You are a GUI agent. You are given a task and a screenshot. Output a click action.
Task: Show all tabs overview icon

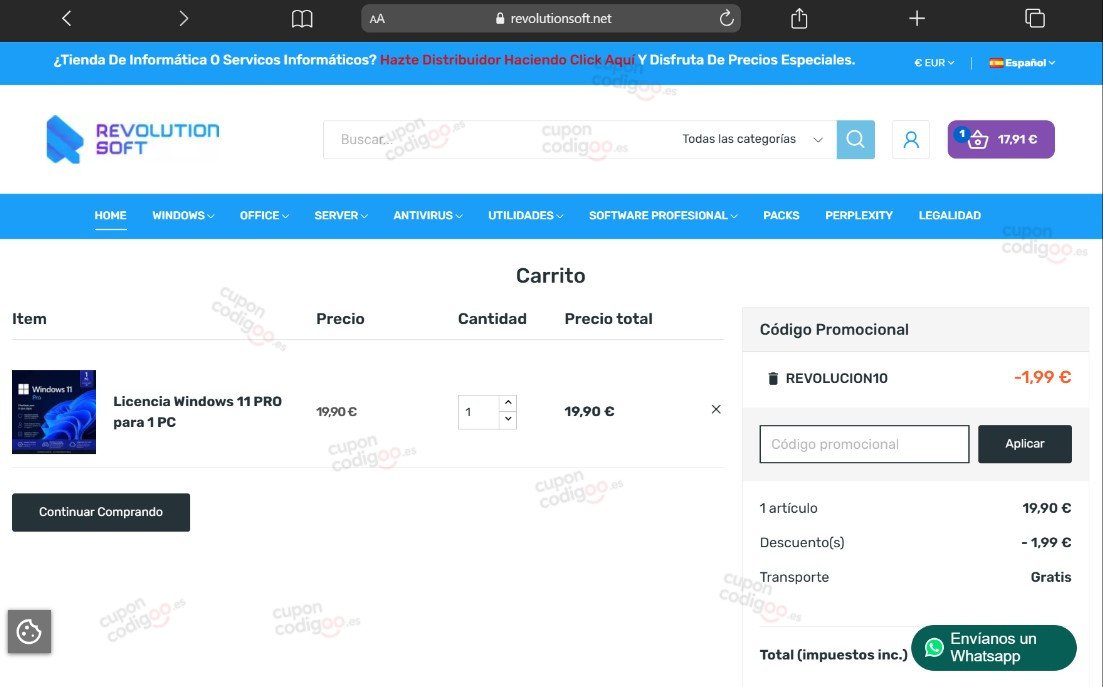[x=1035, y=18]
